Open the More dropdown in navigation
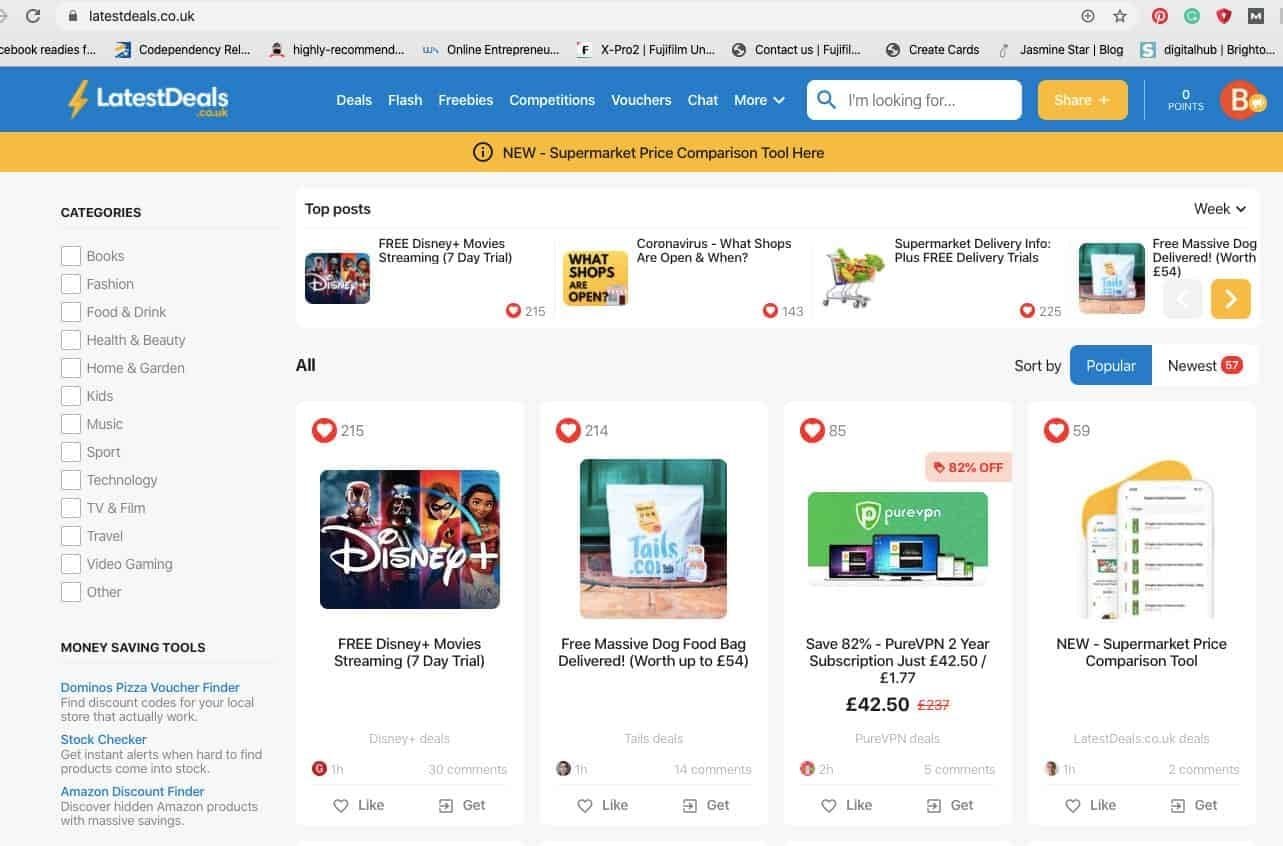Image resolution: width=1283 pixels, height=846 pixels. [759, 100]
